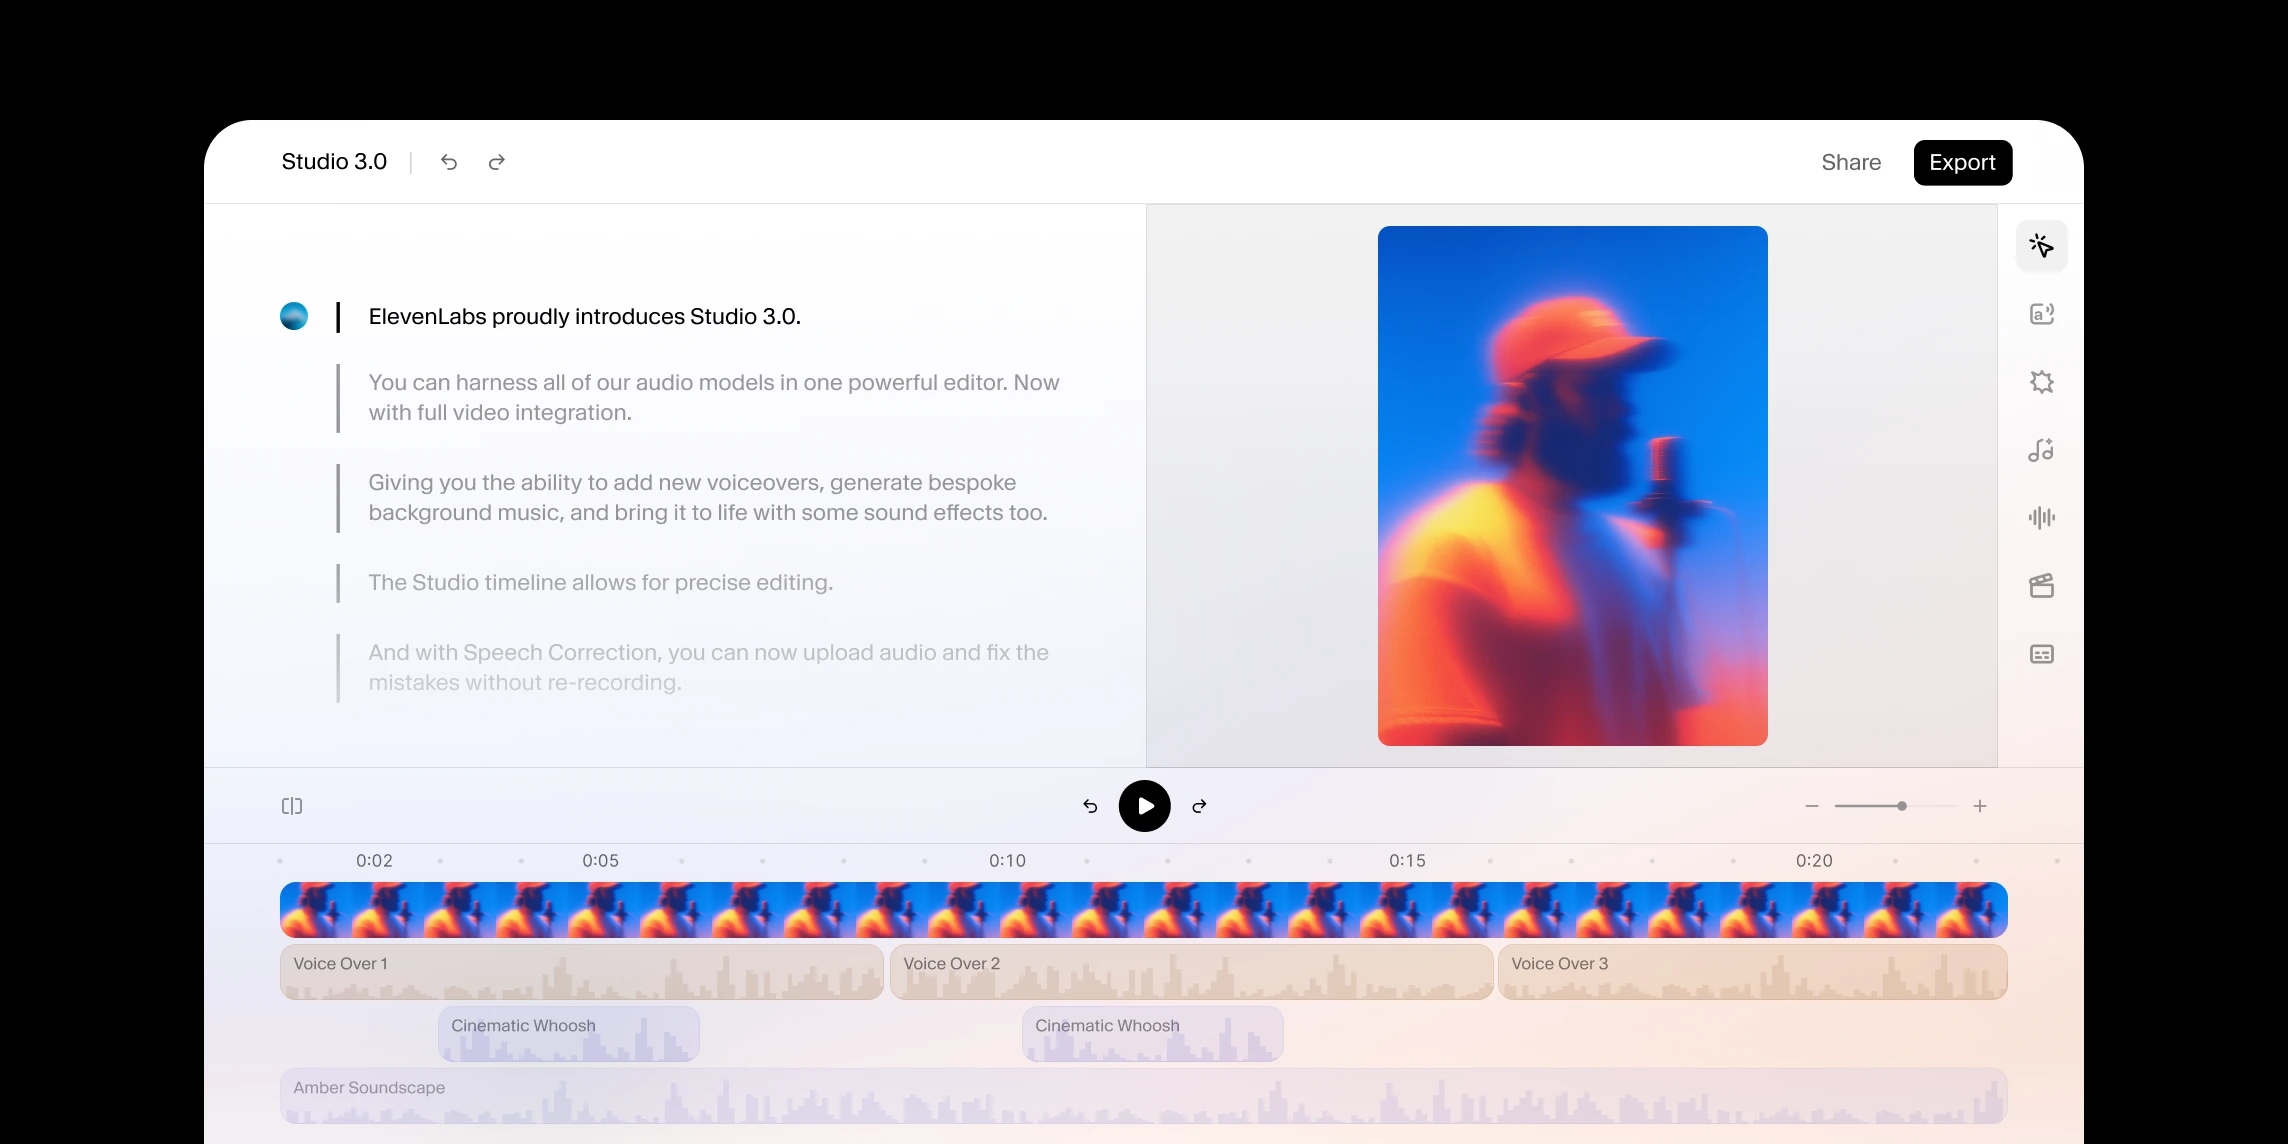Click the skip forward icon right of Play
The width and height of the screenshot is (2288, 1144).
coord(1199,806)
